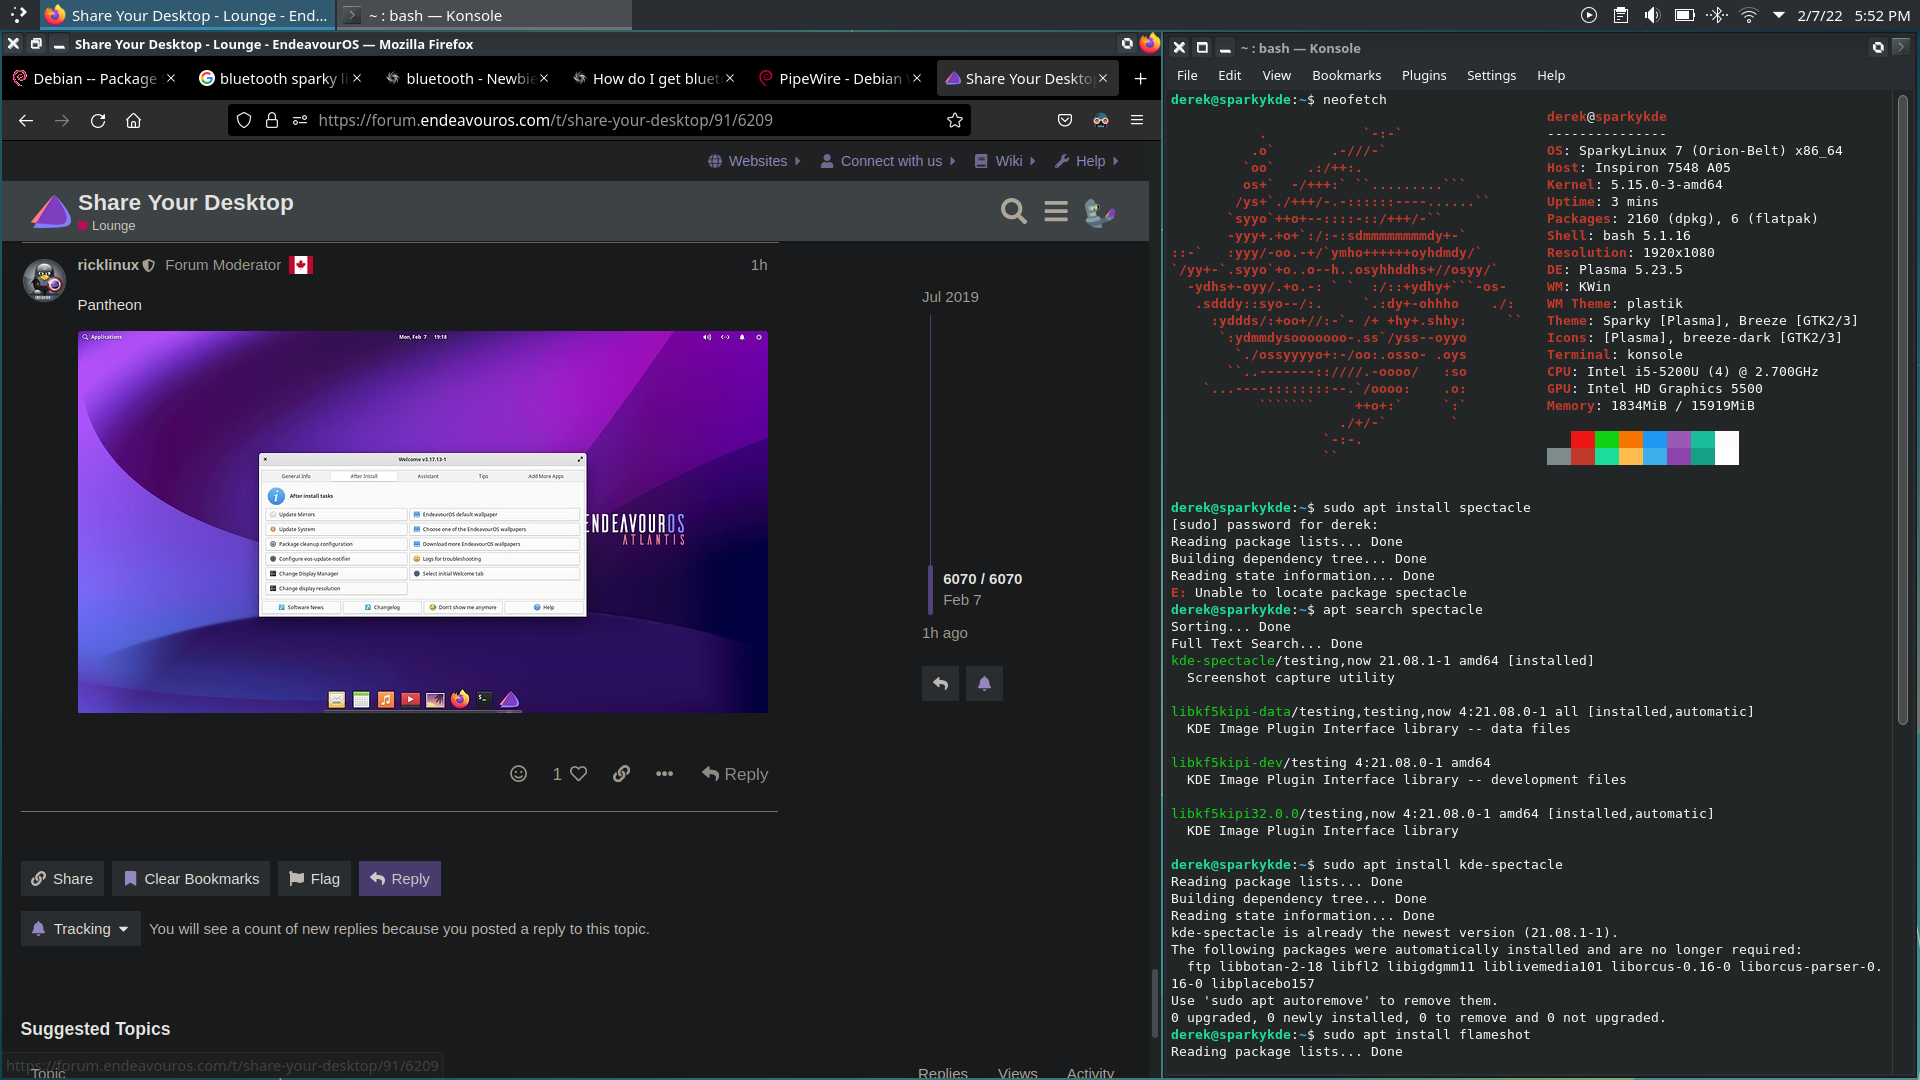
Task: Open Firefox hamburger application menu
Action: point(1137,120)
